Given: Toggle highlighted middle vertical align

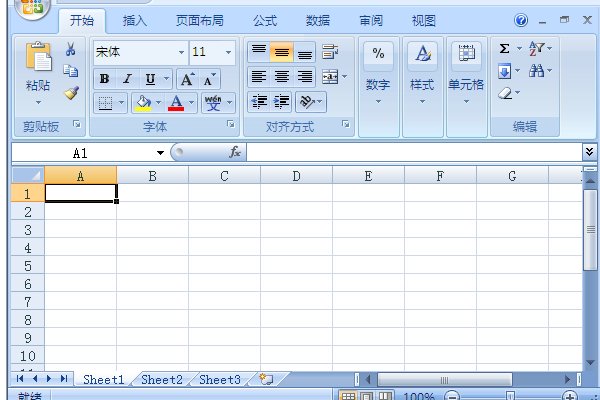Looking at the screenshot, I should [282, 51].
